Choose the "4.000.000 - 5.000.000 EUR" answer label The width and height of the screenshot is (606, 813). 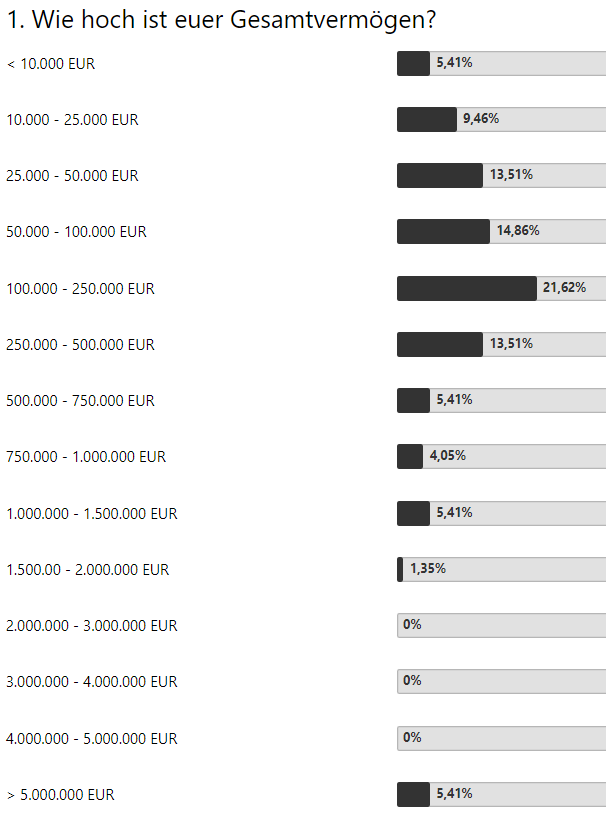pyautogui.click(x=91, y=739)
